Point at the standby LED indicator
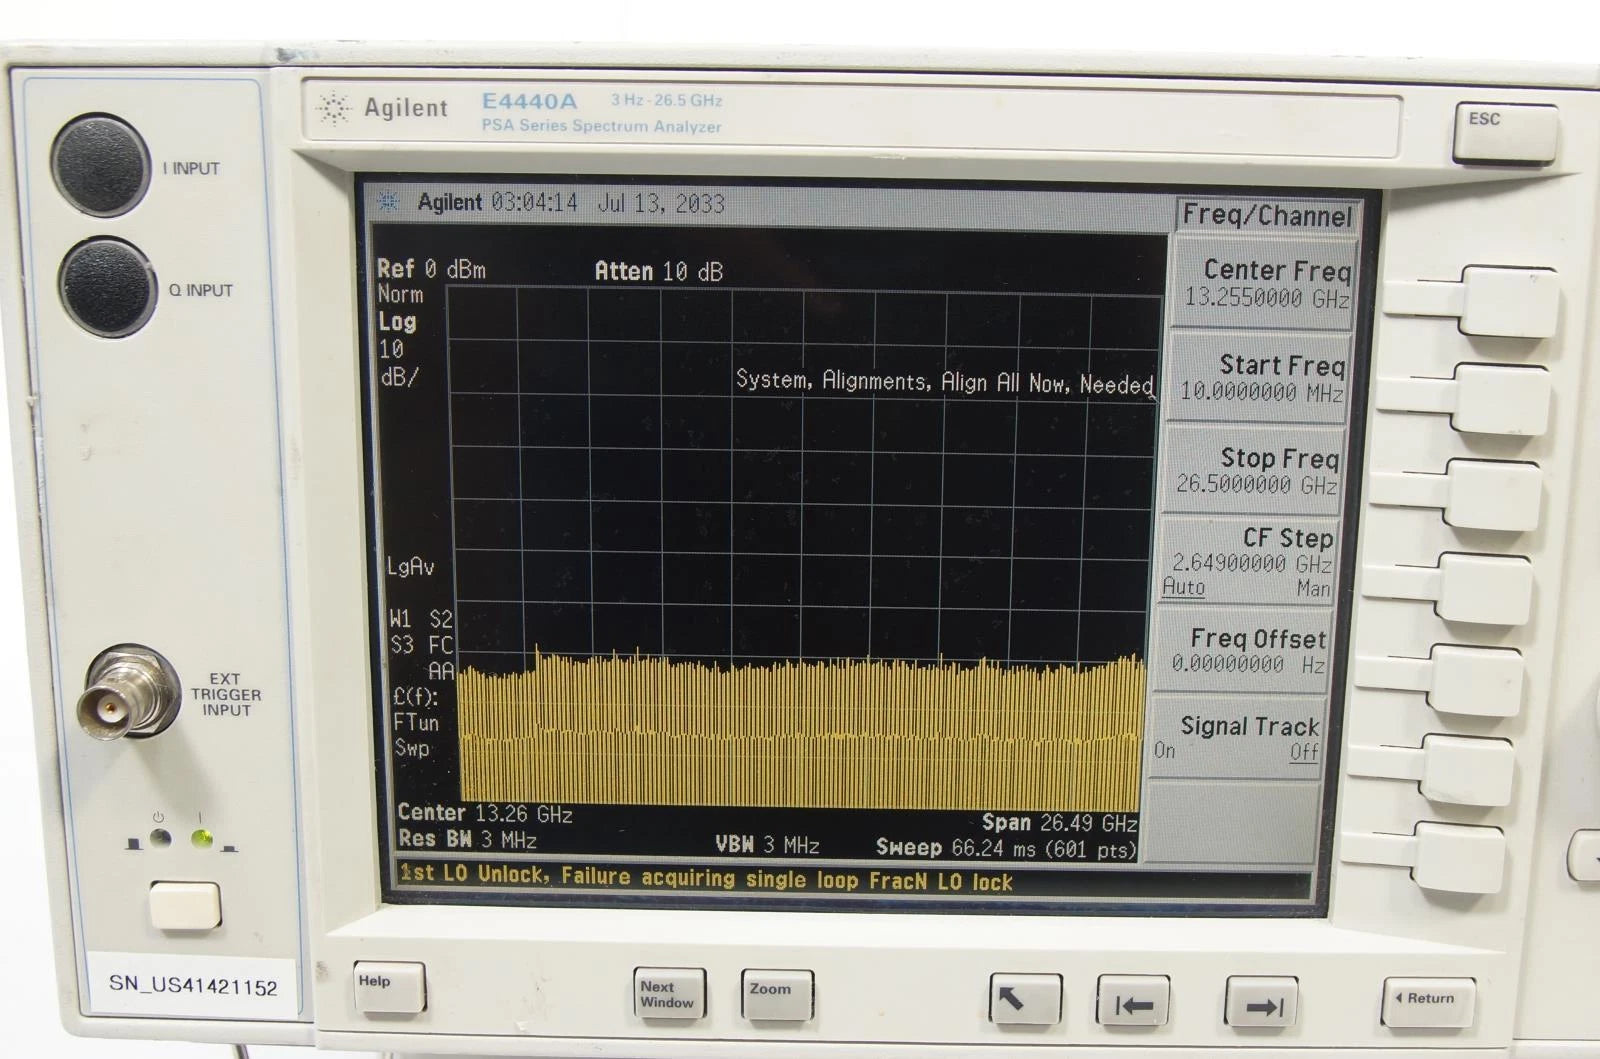This screenshot has width=1600, height=1059. (159, 838)
